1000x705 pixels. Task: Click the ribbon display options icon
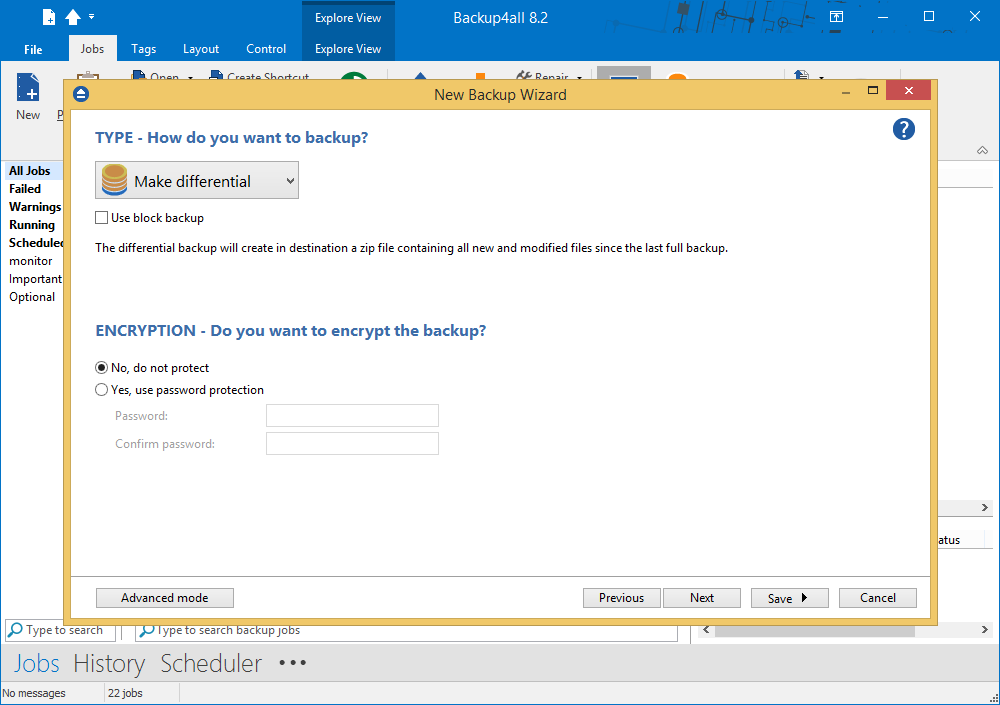tap(837, 17)
